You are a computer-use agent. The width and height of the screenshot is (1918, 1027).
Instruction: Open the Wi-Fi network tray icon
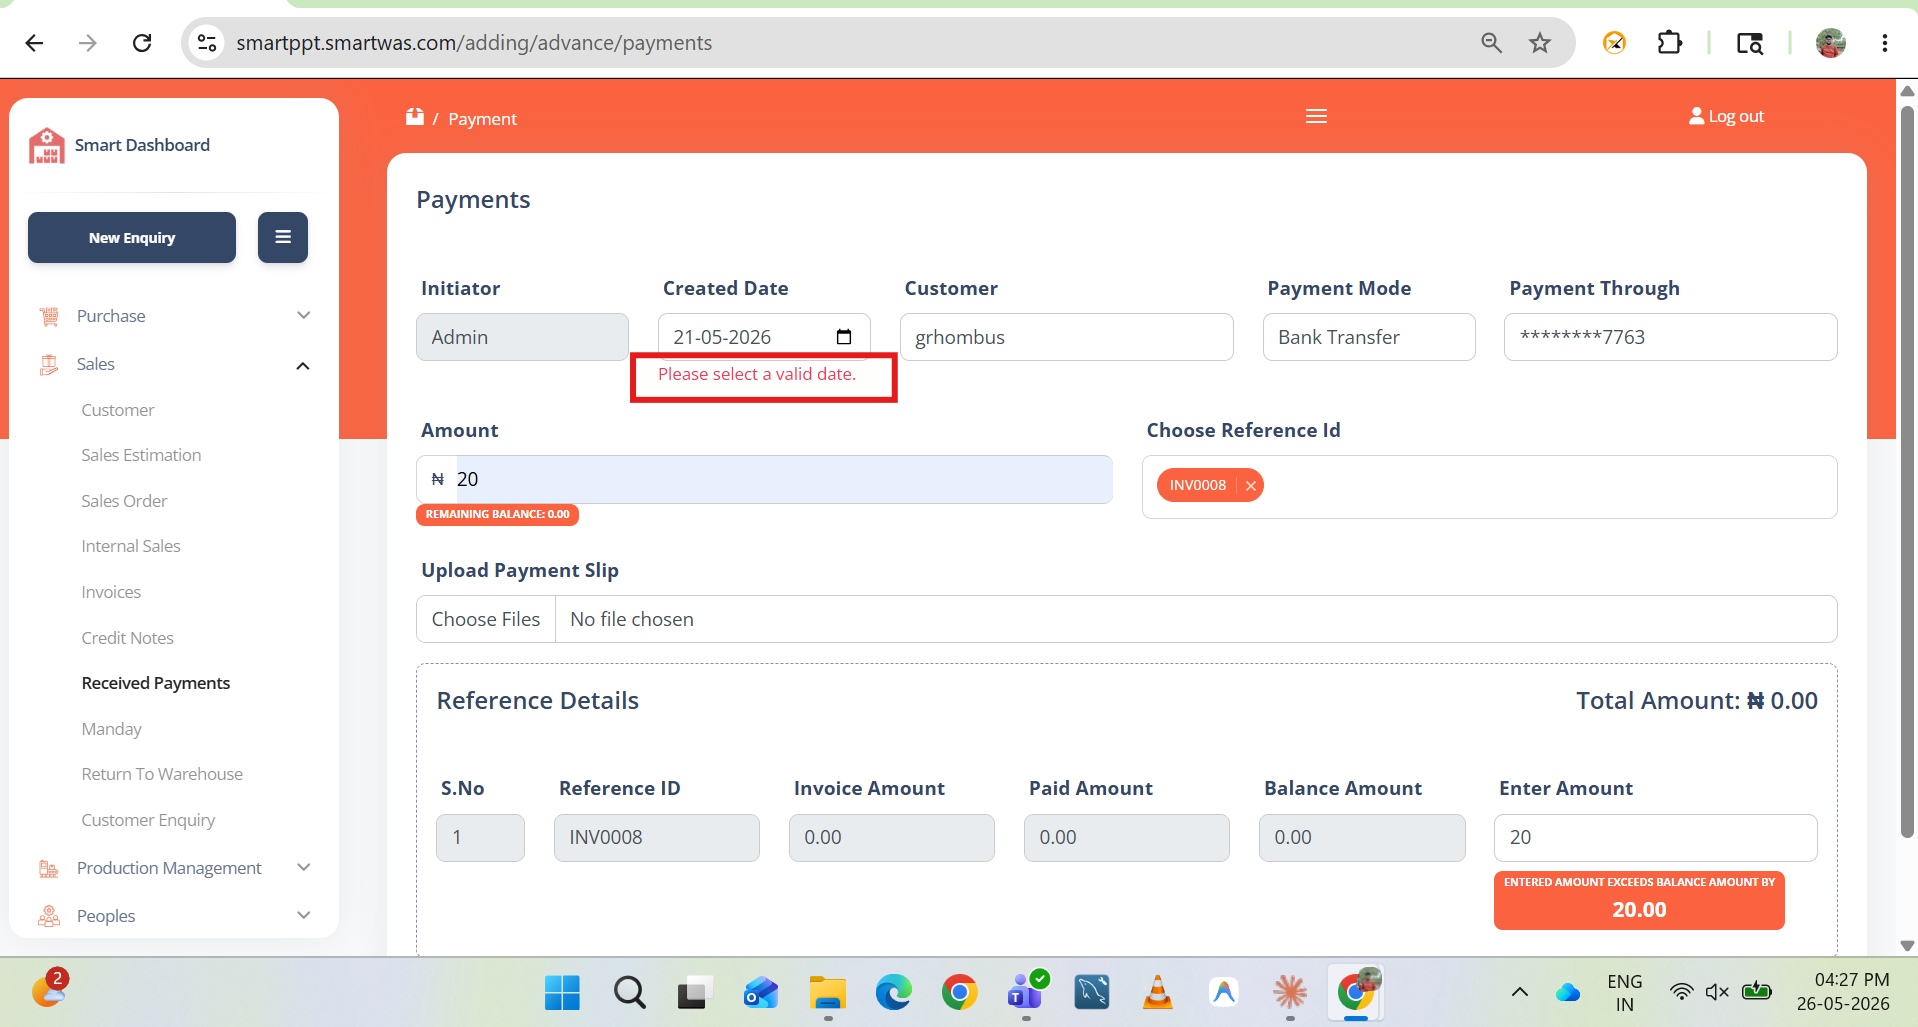pyautogui.click(x=1681, y=992)
